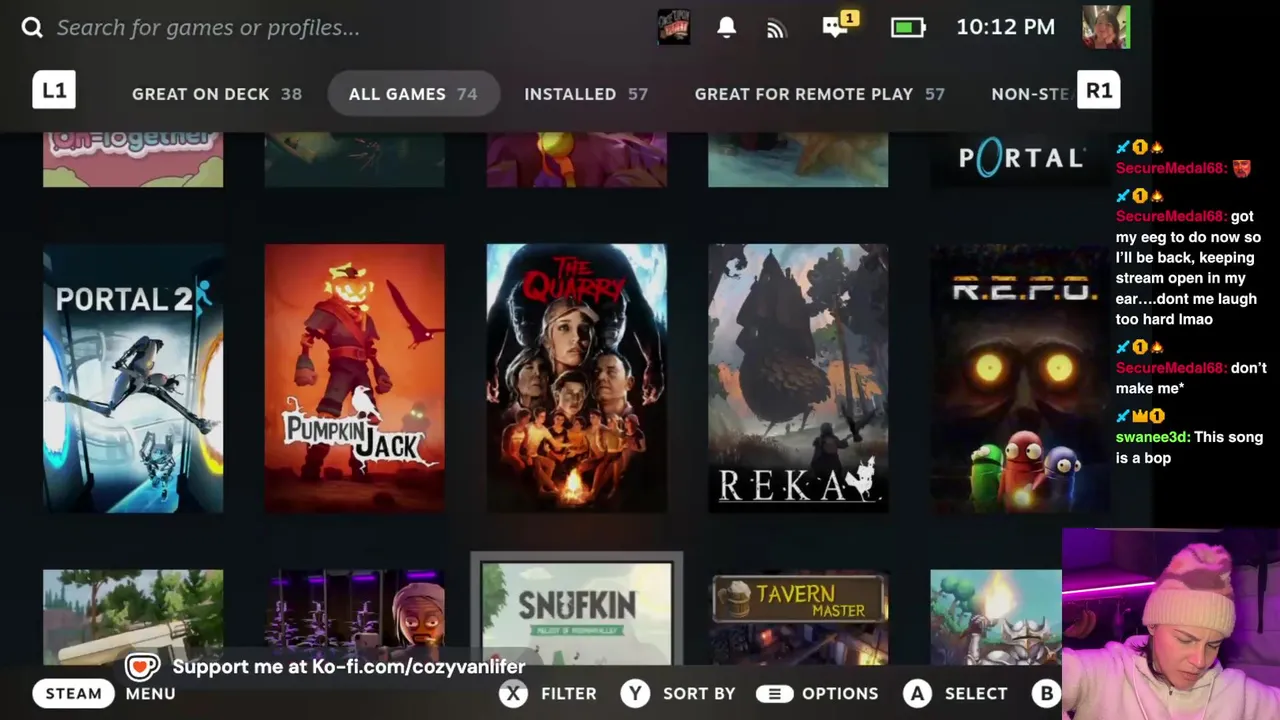The width and height of the screenshot is (1280, 720).
Task: Click the SELECT label in footer
Action: click(x=976, y=693)
